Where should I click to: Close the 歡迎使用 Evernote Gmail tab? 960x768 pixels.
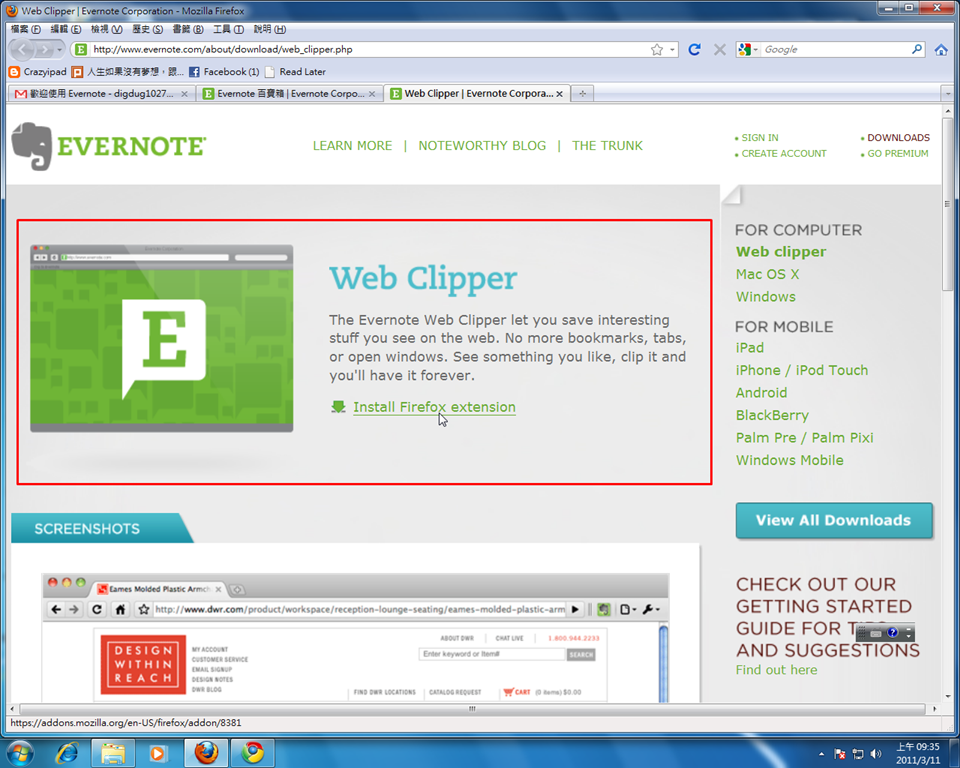(x=184, y=94)
